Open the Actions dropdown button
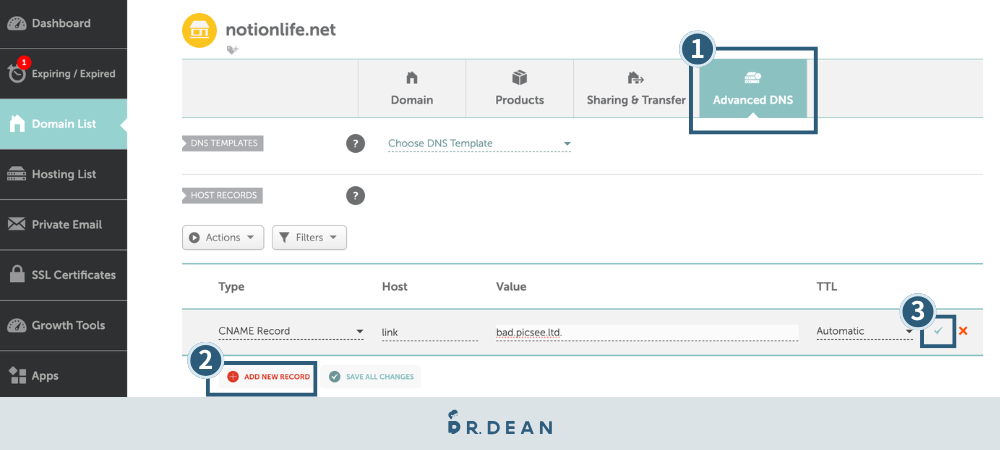Image resolution: width=1000 pixels, height=450 pixels. pyautogui.click(x=223, y=237)
